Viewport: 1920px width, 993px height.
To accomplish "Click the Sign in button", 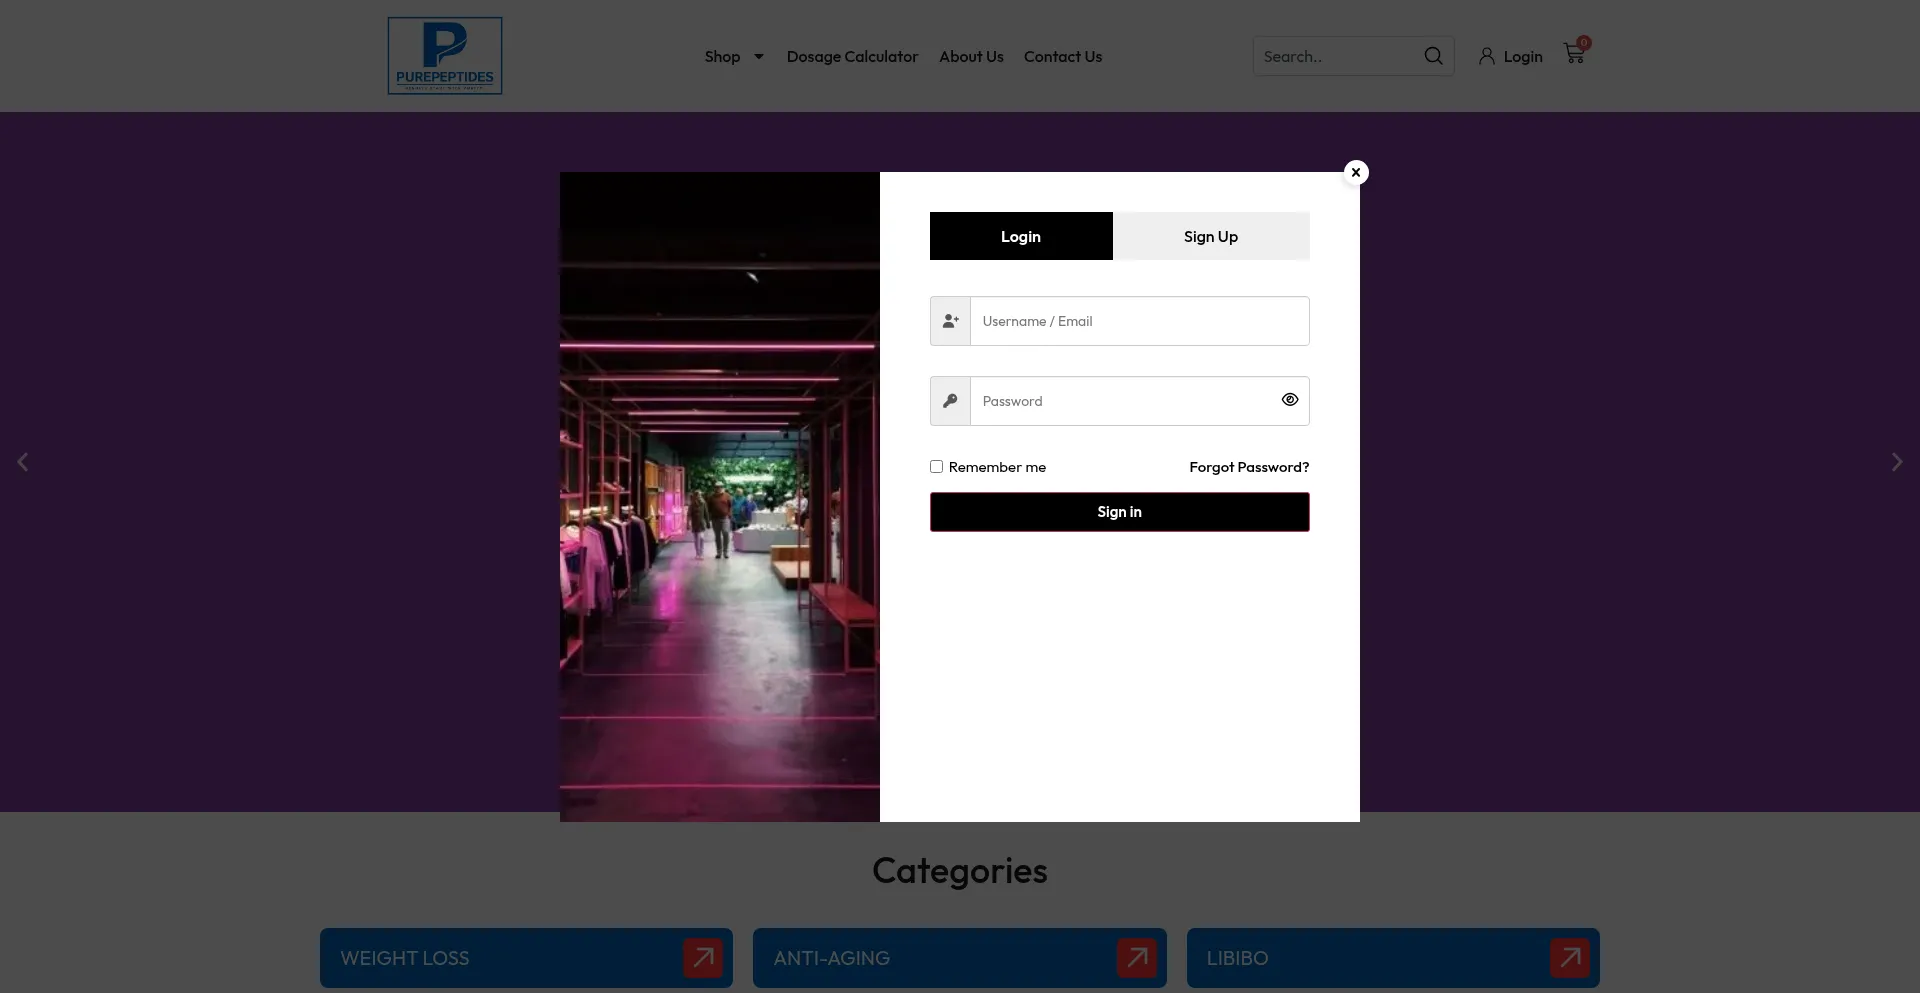I will click(x=1120, y=512).
